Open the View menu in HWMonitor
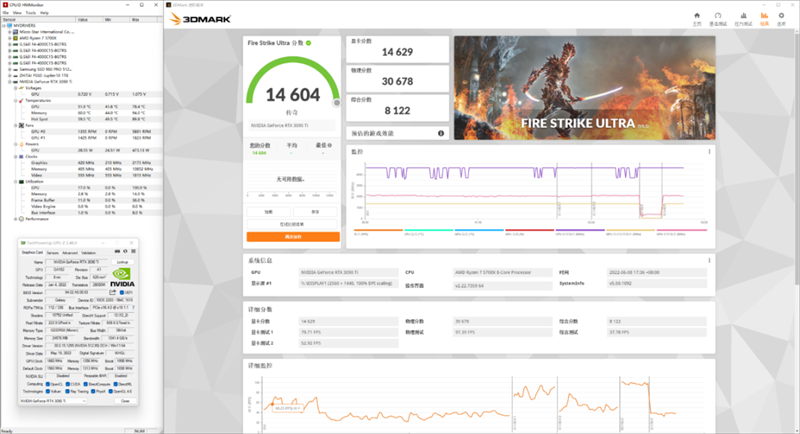The image size is (800, 434). 17,12
